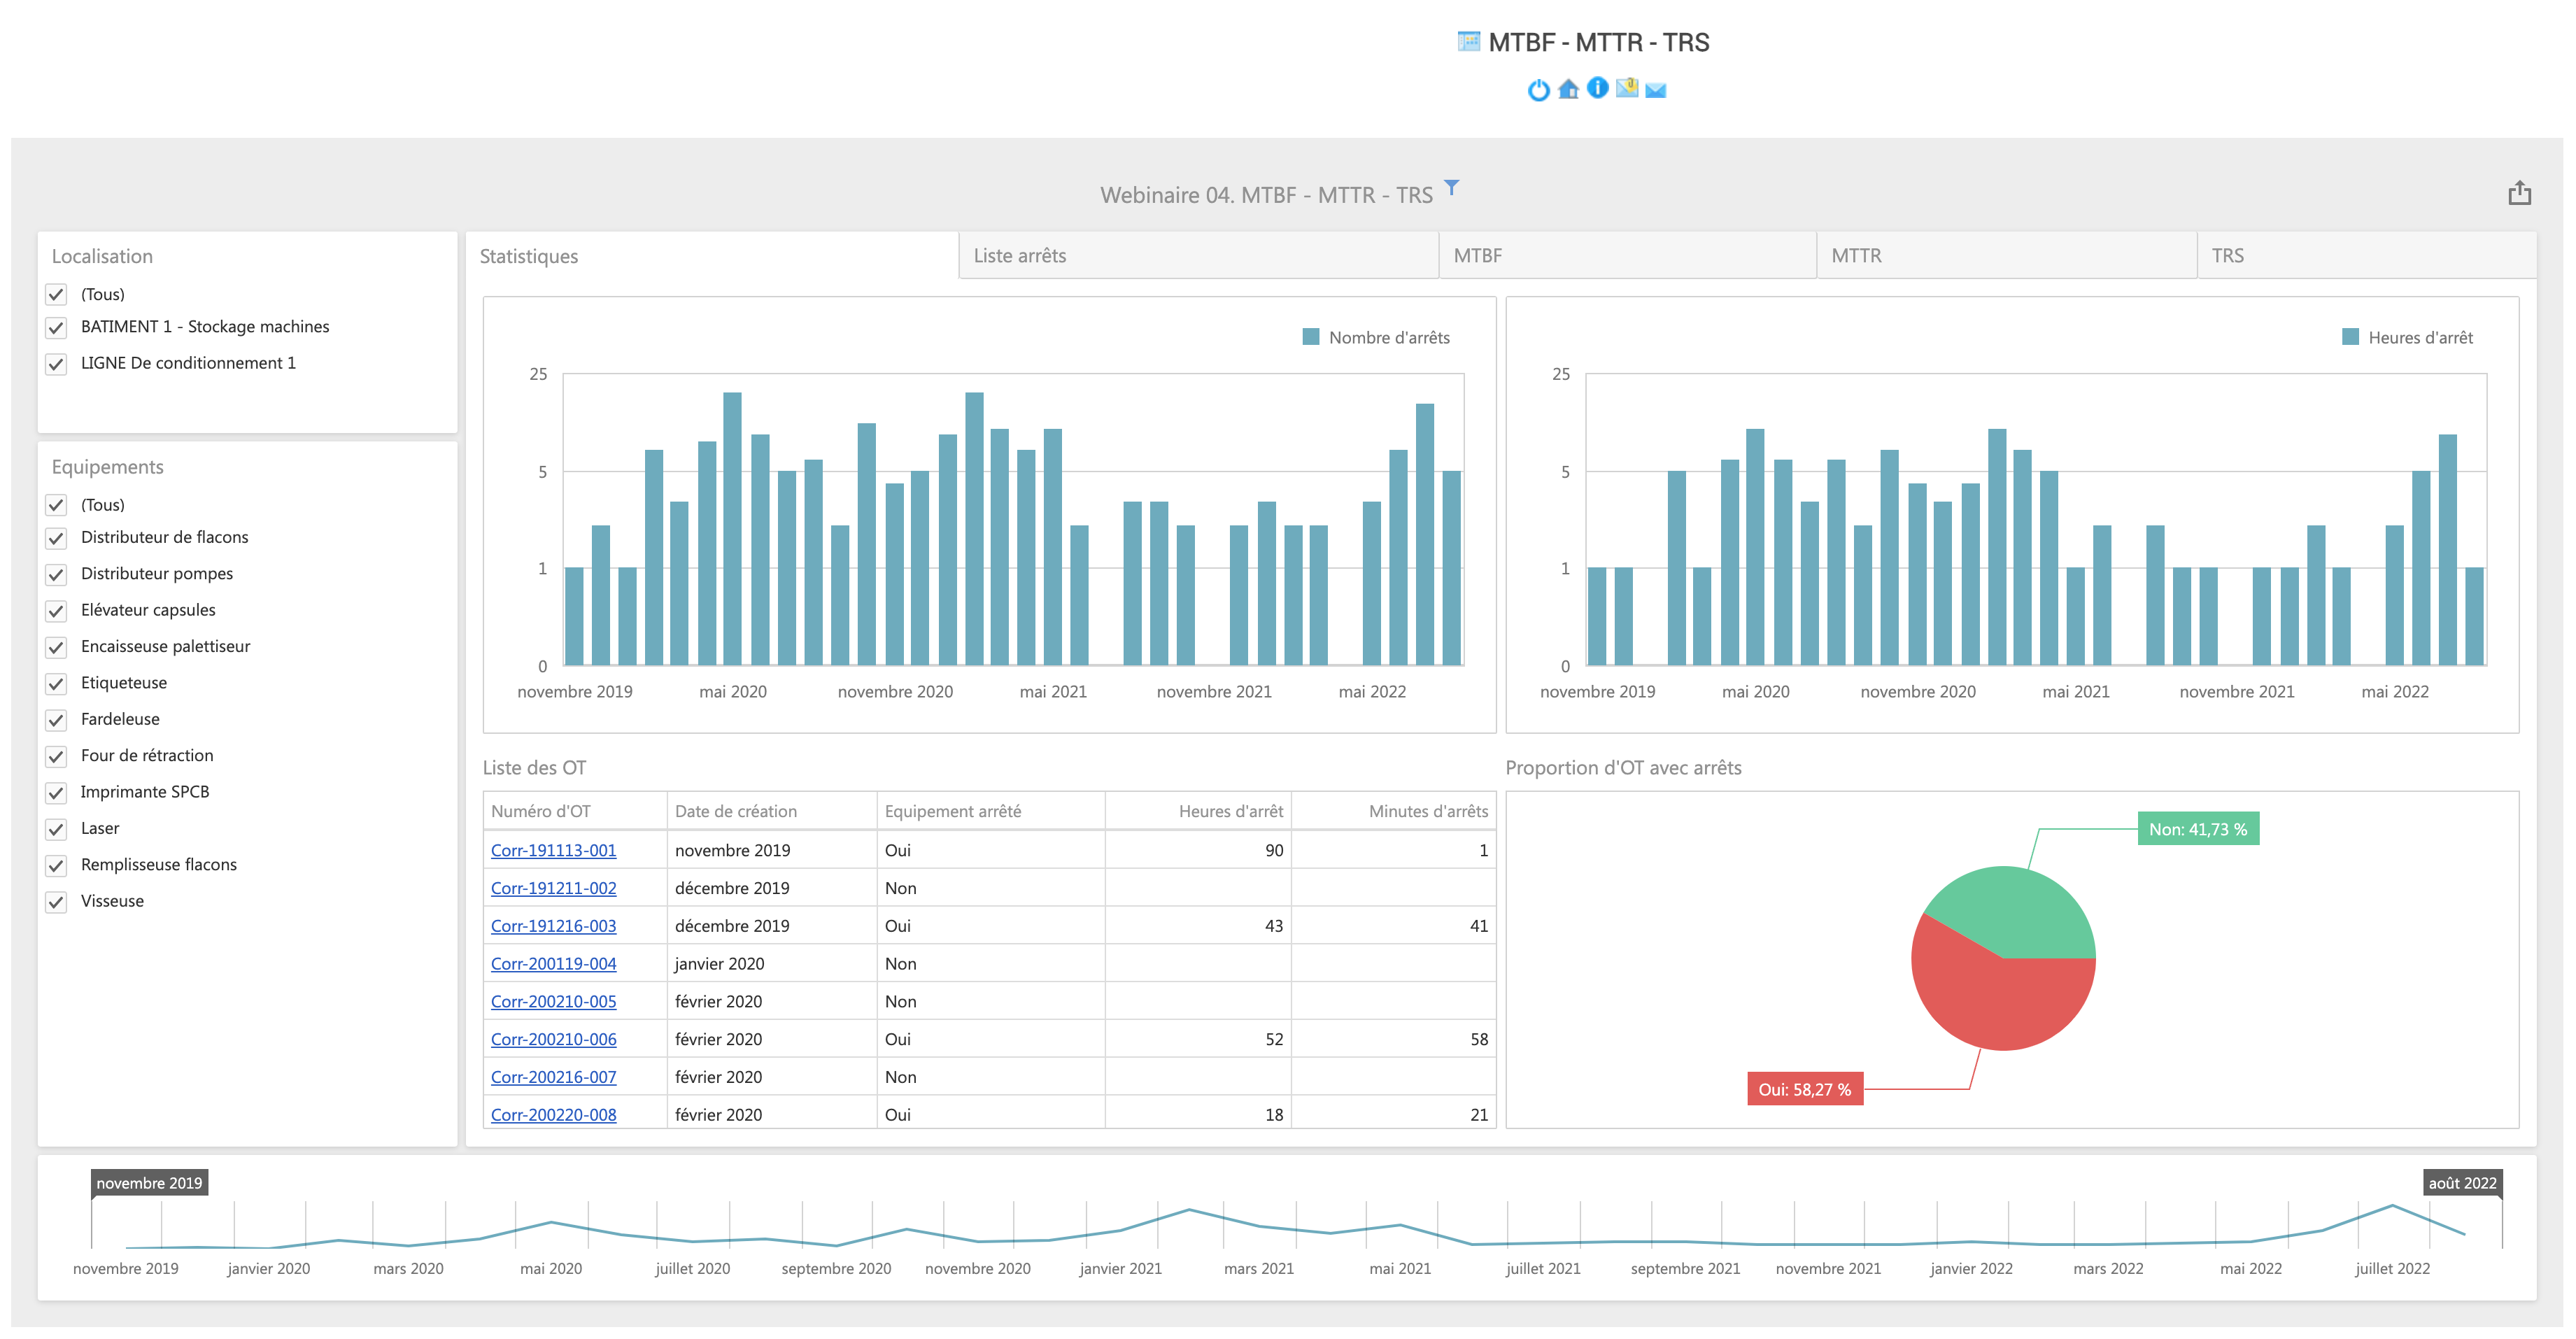Click the 'Webinaire 04. MTBF - MTTR - TRS' title
This screenshot has height=1339, width=2576.
[1266, 195]
